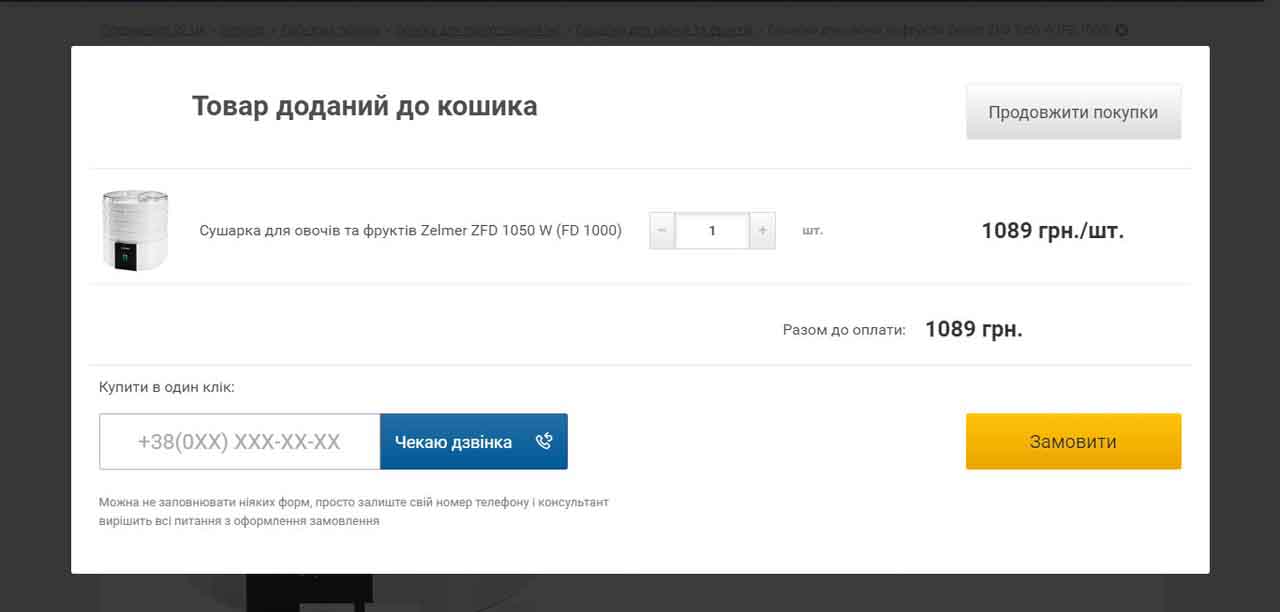Click the Zelmer dryer product thumbnail
This screenshot has height=612, width=1280.
(135, 230)
